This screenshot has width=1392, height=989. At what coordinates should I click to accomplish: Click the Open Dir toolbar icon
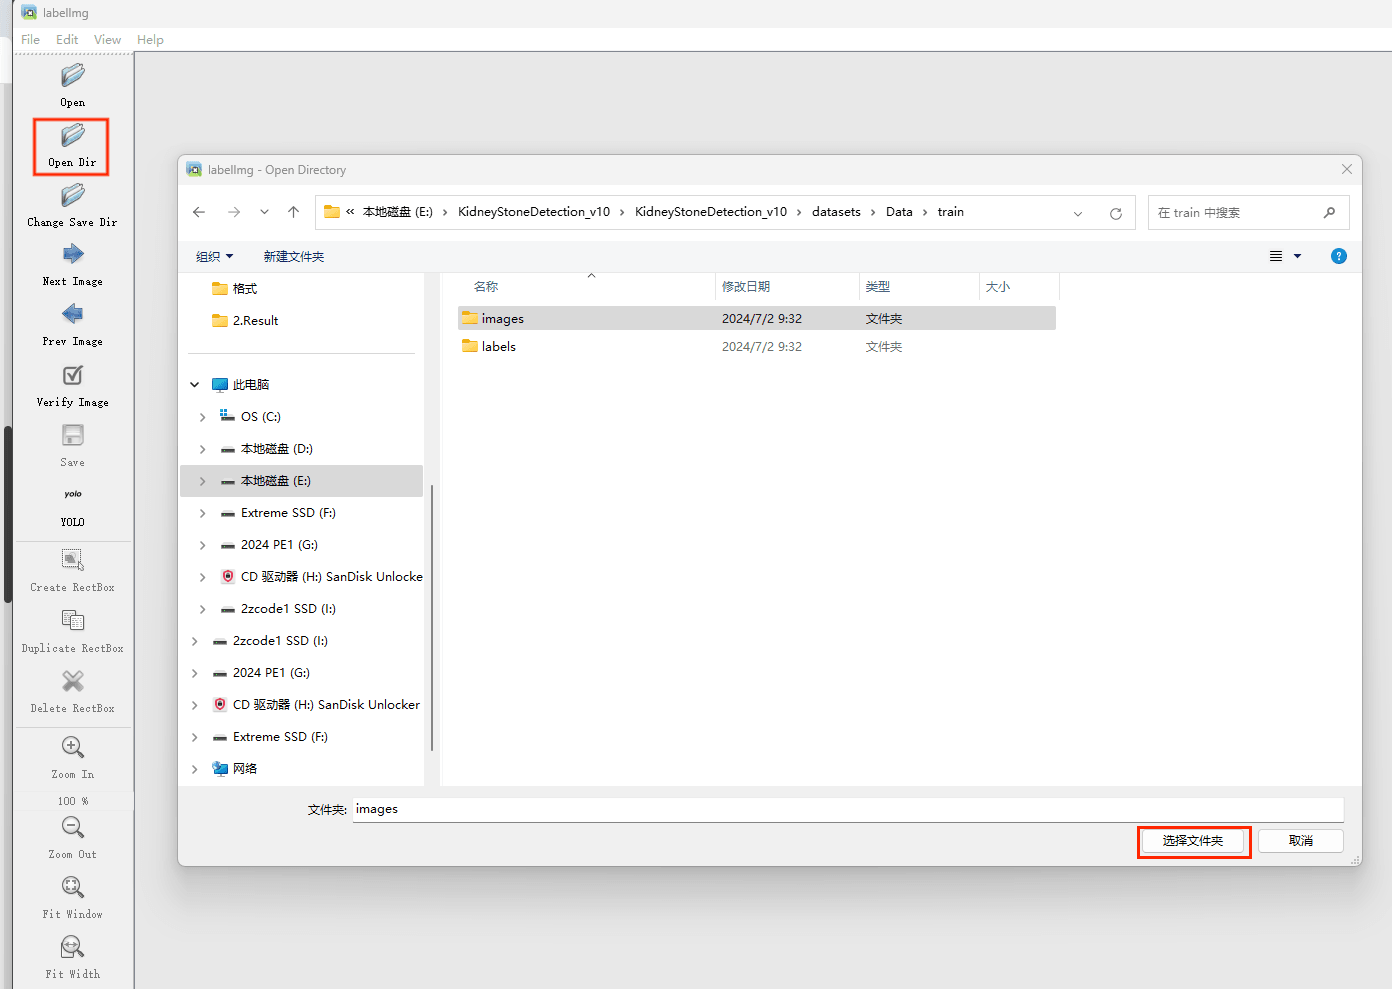point(72,137)
